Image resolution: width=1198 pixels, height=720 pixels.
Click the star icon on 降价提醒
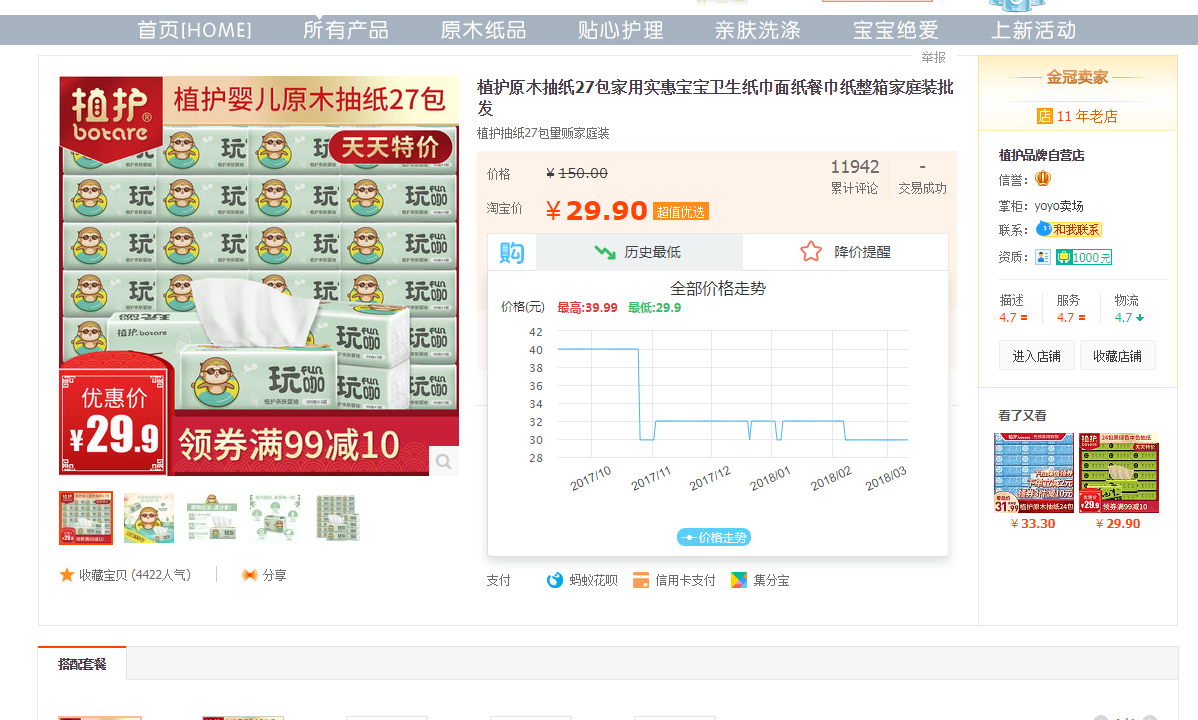pos(811,251)
